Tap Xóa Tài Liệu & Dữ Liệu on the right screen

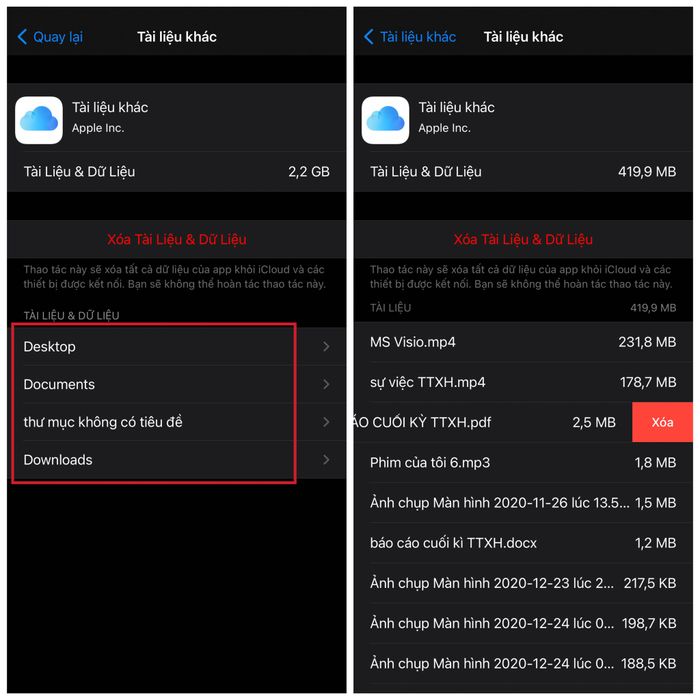[523, 239]
